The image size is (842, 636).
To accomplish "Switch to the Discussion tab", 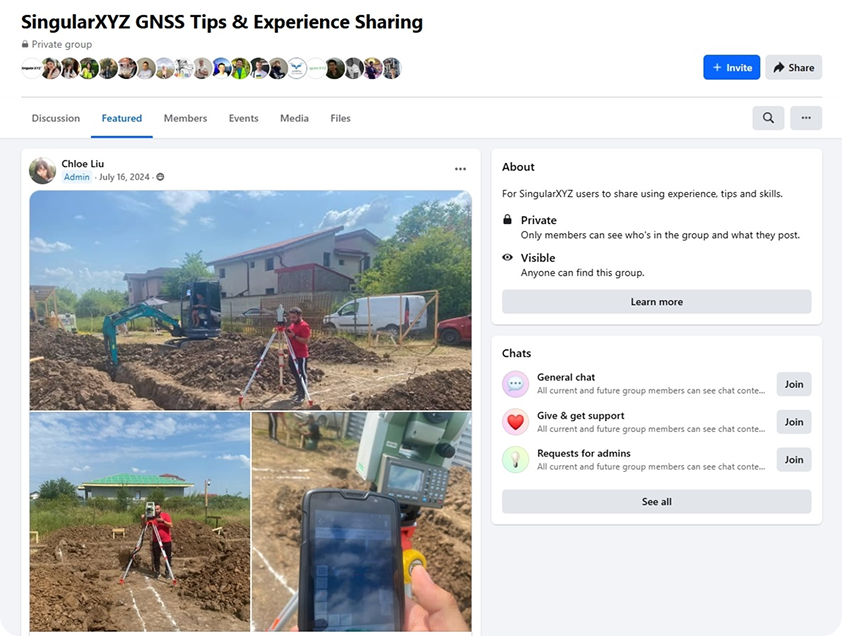I will pyautogui.click(x=56, y=118).
